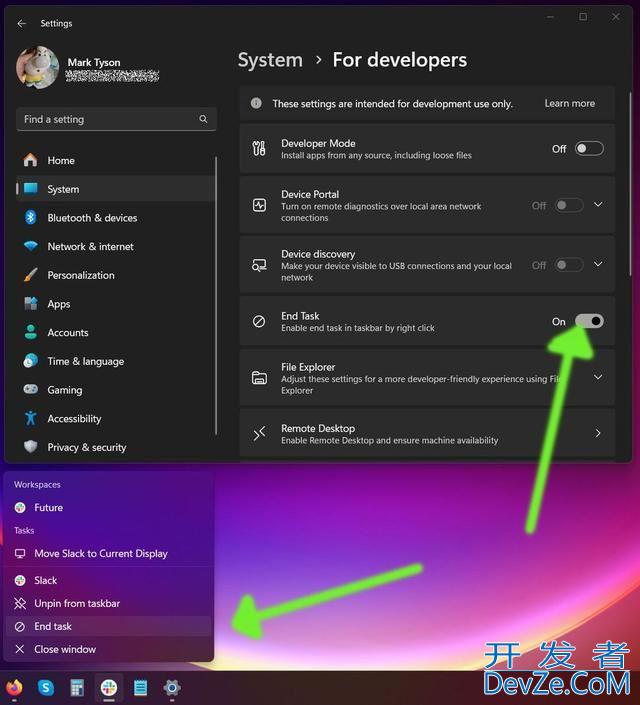Click the Developer Mode tools icon
This screenshot has height=705, width=640.
pyautogui.click(x=259, y=148)
